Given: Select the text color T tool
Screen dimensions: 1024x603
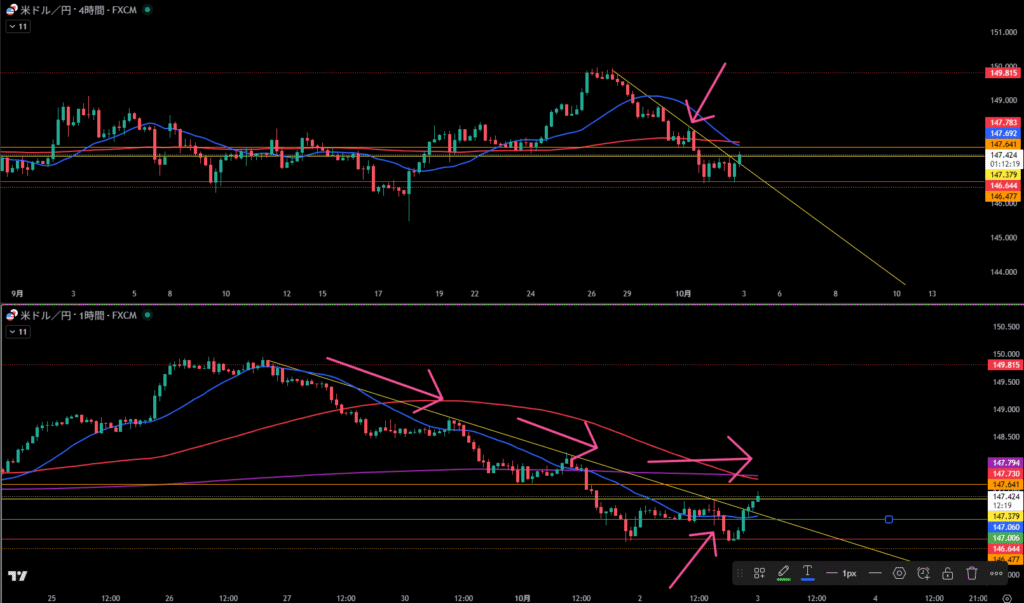Looking at the screenshot, I should (x=807, y=573).
